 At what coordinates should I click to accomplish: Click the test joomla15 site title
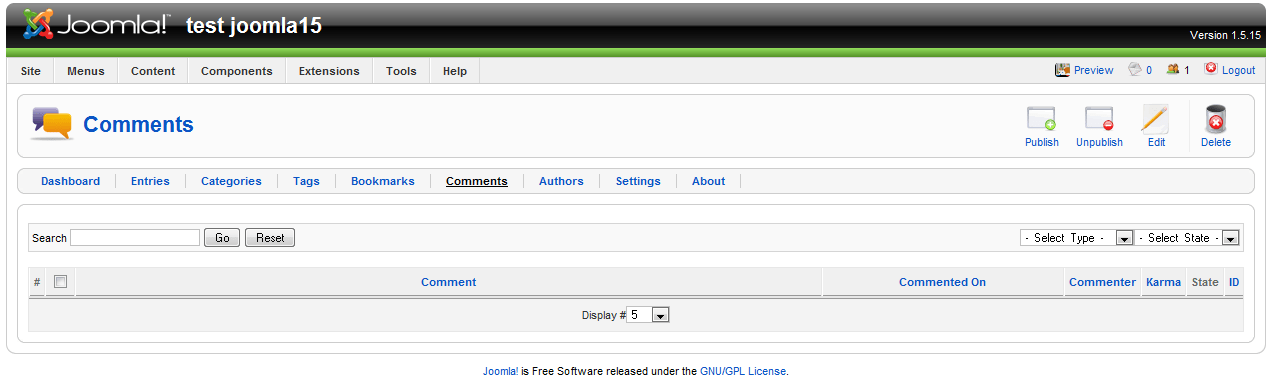point(254,26)
